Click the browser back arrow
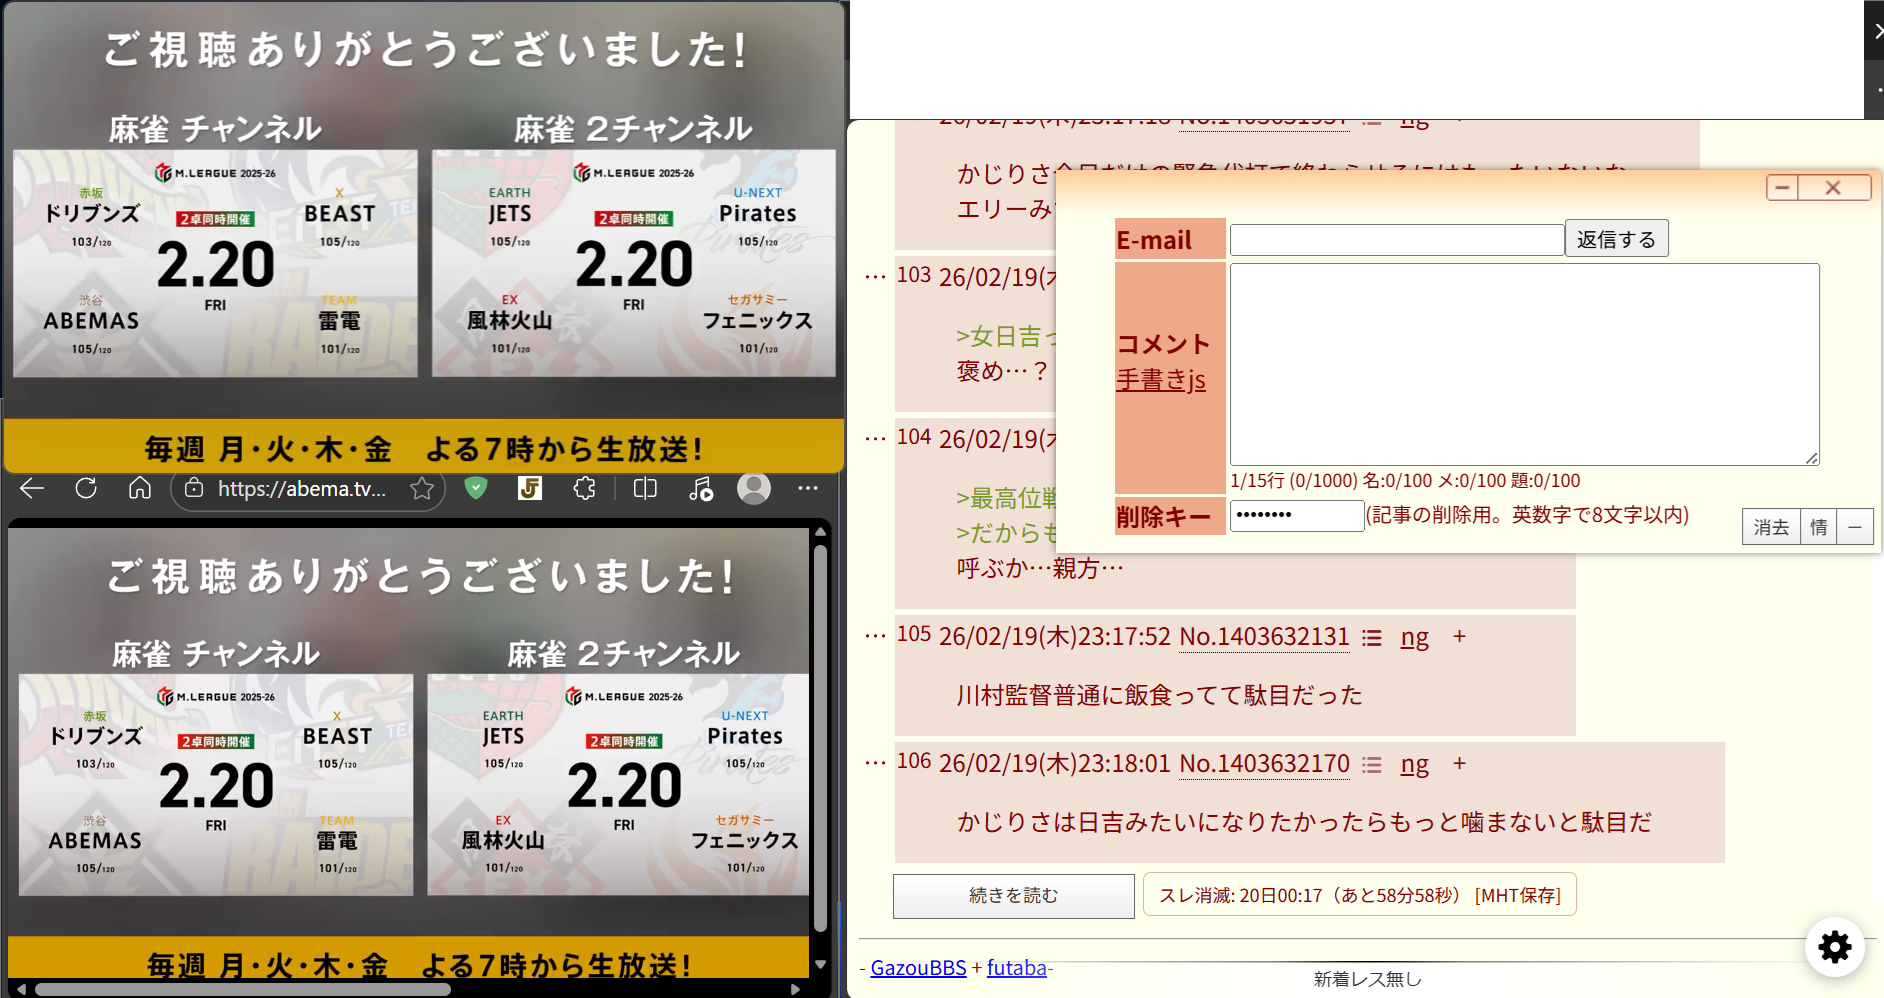Screen dimensions: 1884x998 (32, 488)
